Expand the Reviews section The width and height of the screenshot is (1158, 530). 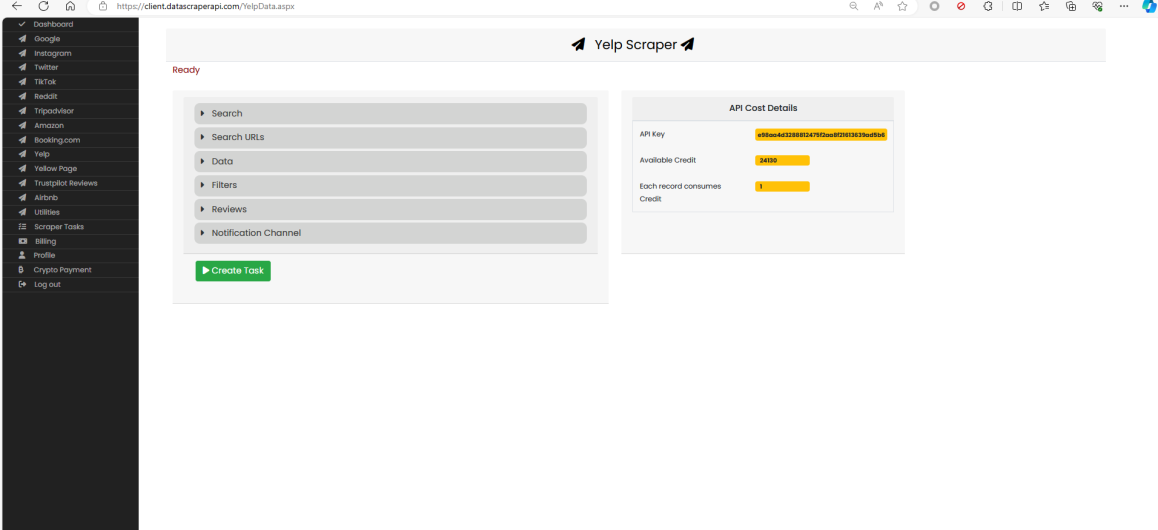click(391, 209)
